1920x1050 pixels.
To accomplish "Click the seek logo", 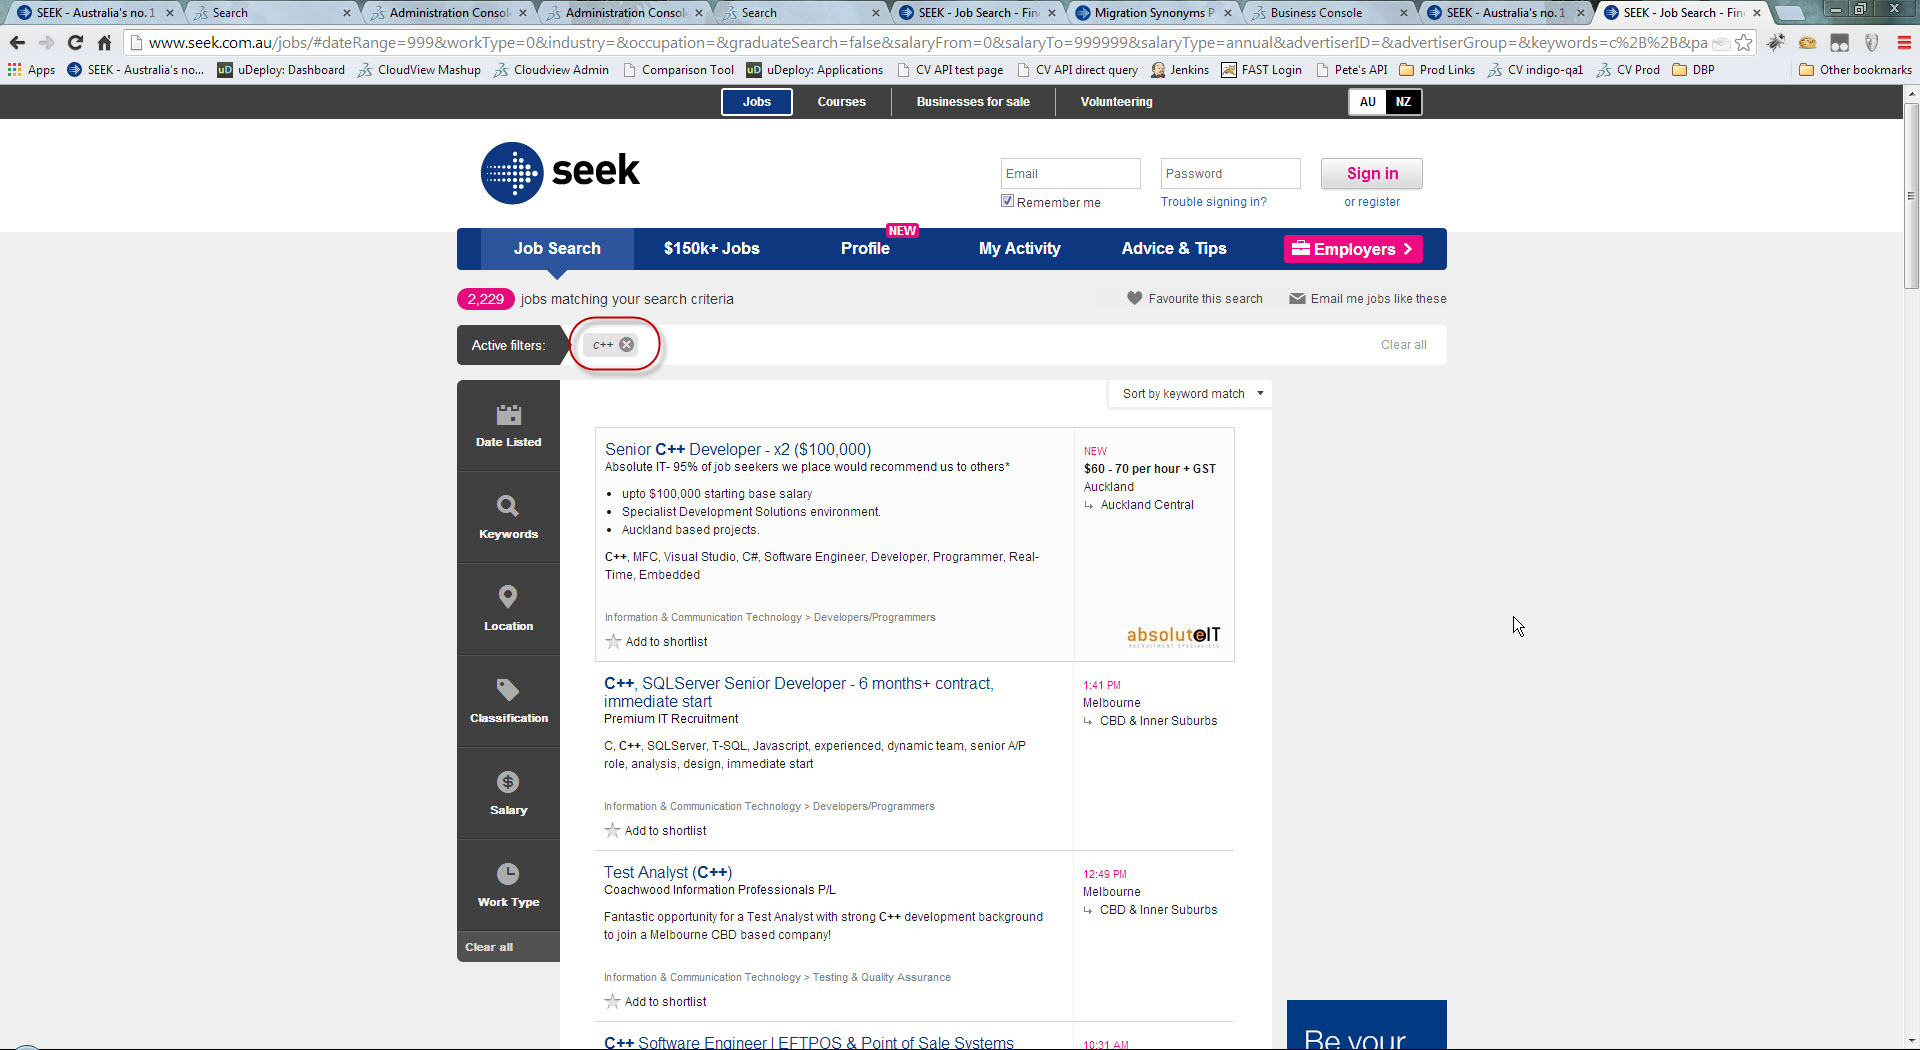I will click(x=560, y=172).
